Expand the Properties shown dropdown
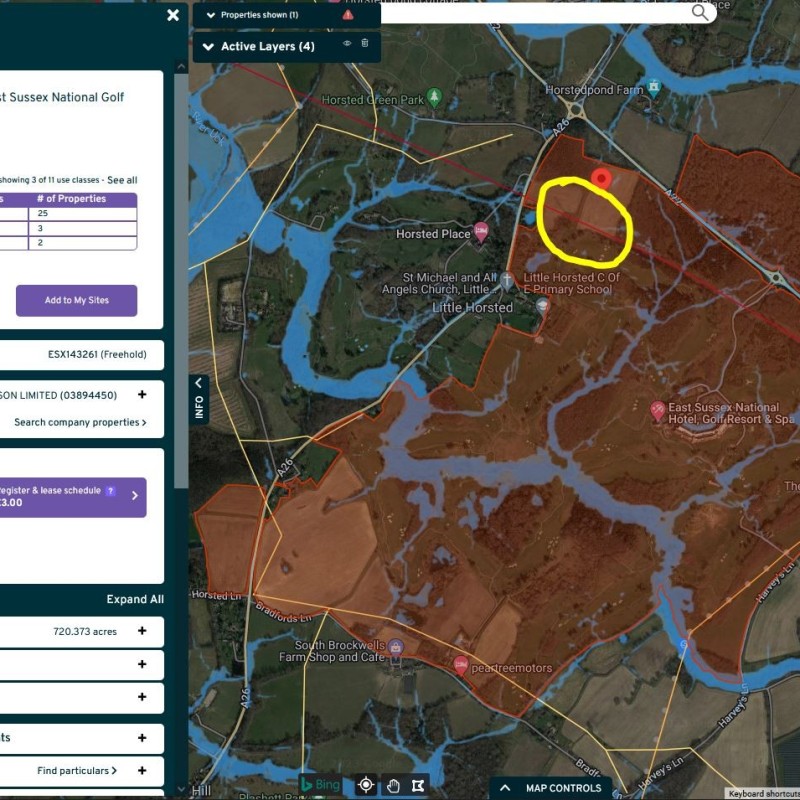This screenshot has height=800, width=800. pyautogui.click(x=210, y=15)
